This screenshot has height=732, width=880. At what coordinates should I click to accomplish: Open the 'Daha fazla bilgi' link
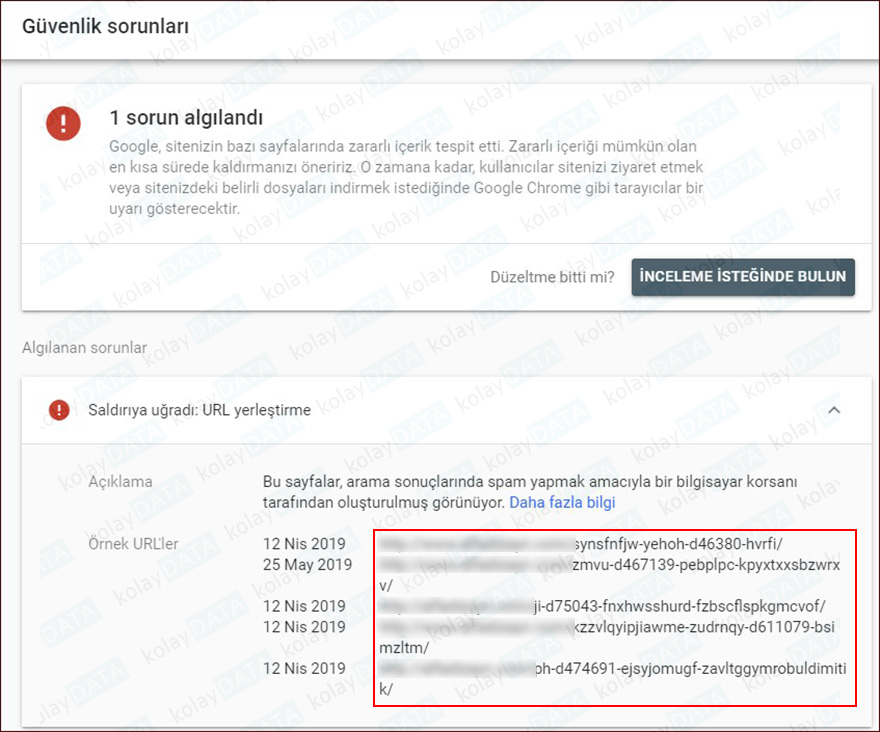click(x=563, y=502)
